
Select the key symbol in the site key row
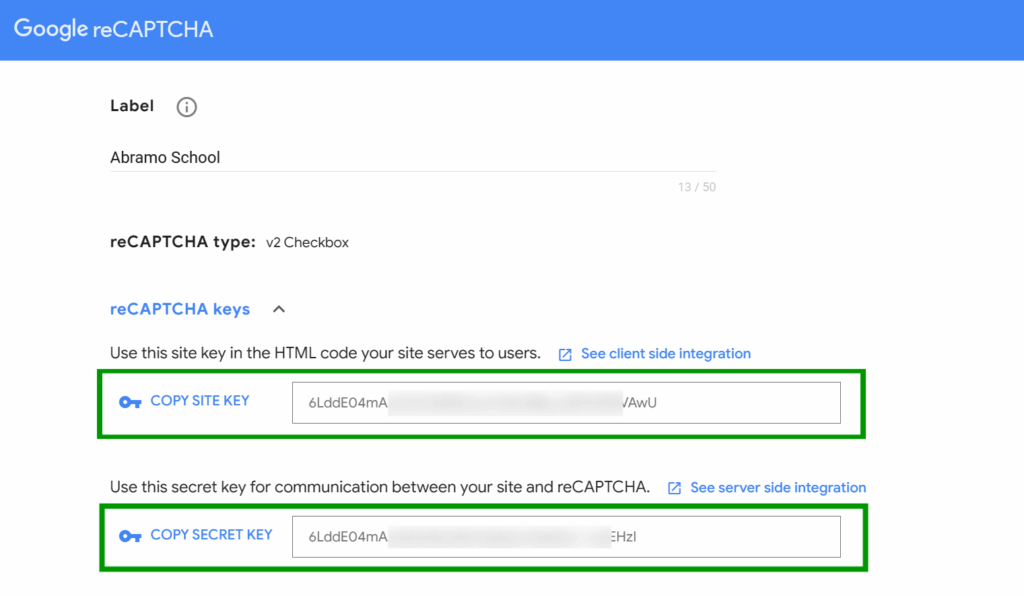click(130, 401)
